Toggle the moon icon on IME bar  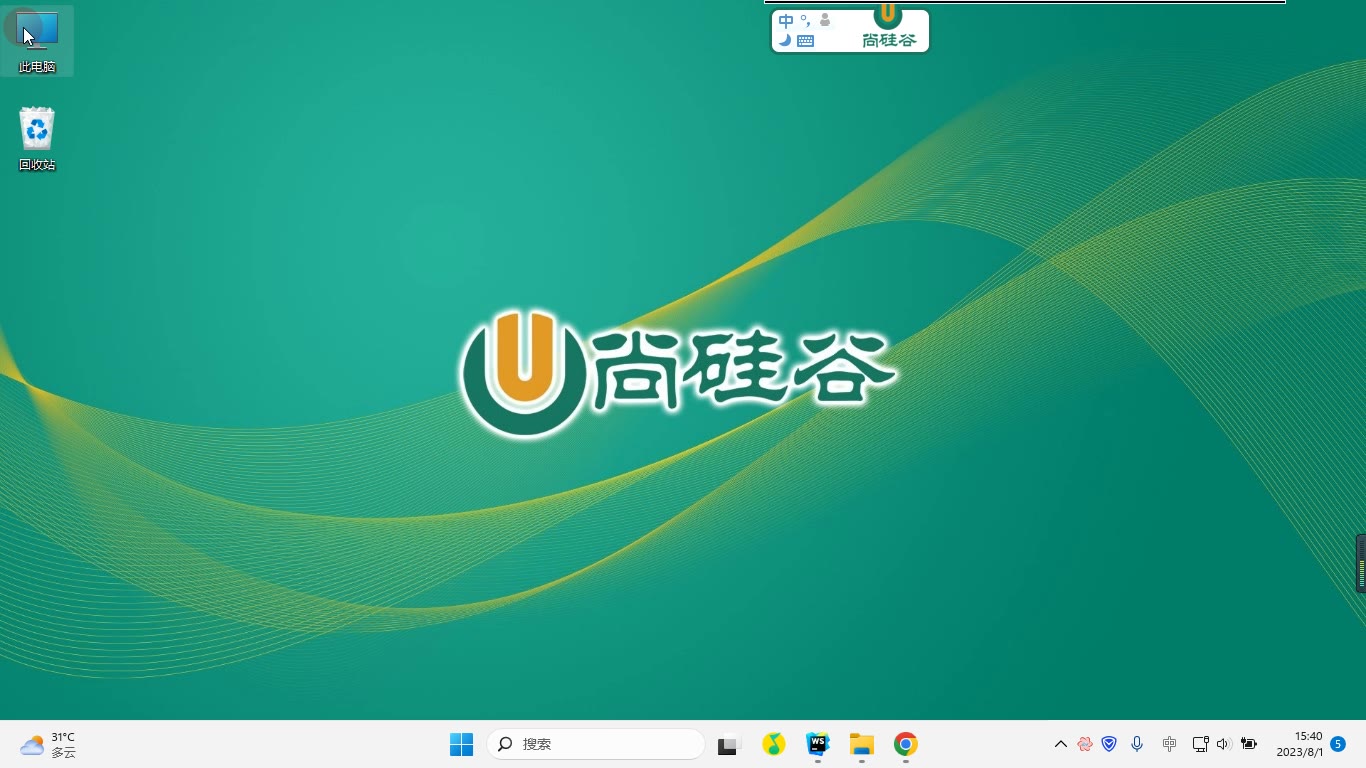(x=785, y=41)
